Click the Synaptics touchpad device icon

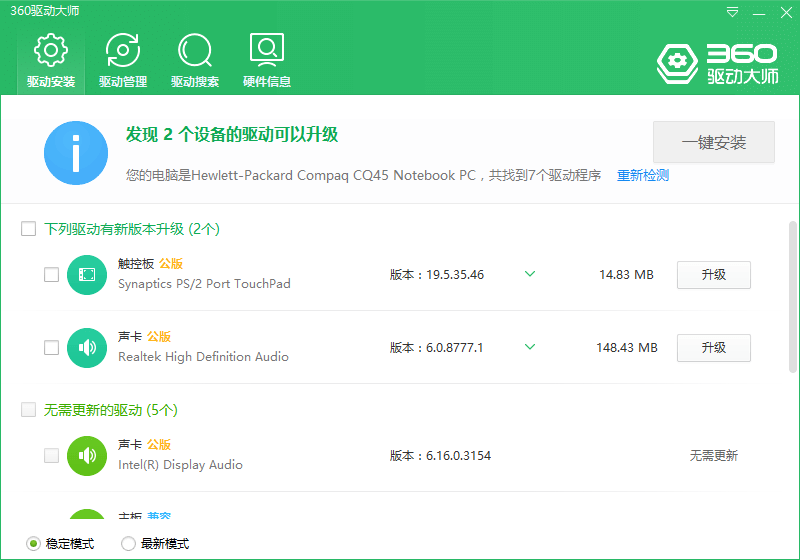click(x=87, y=275)
